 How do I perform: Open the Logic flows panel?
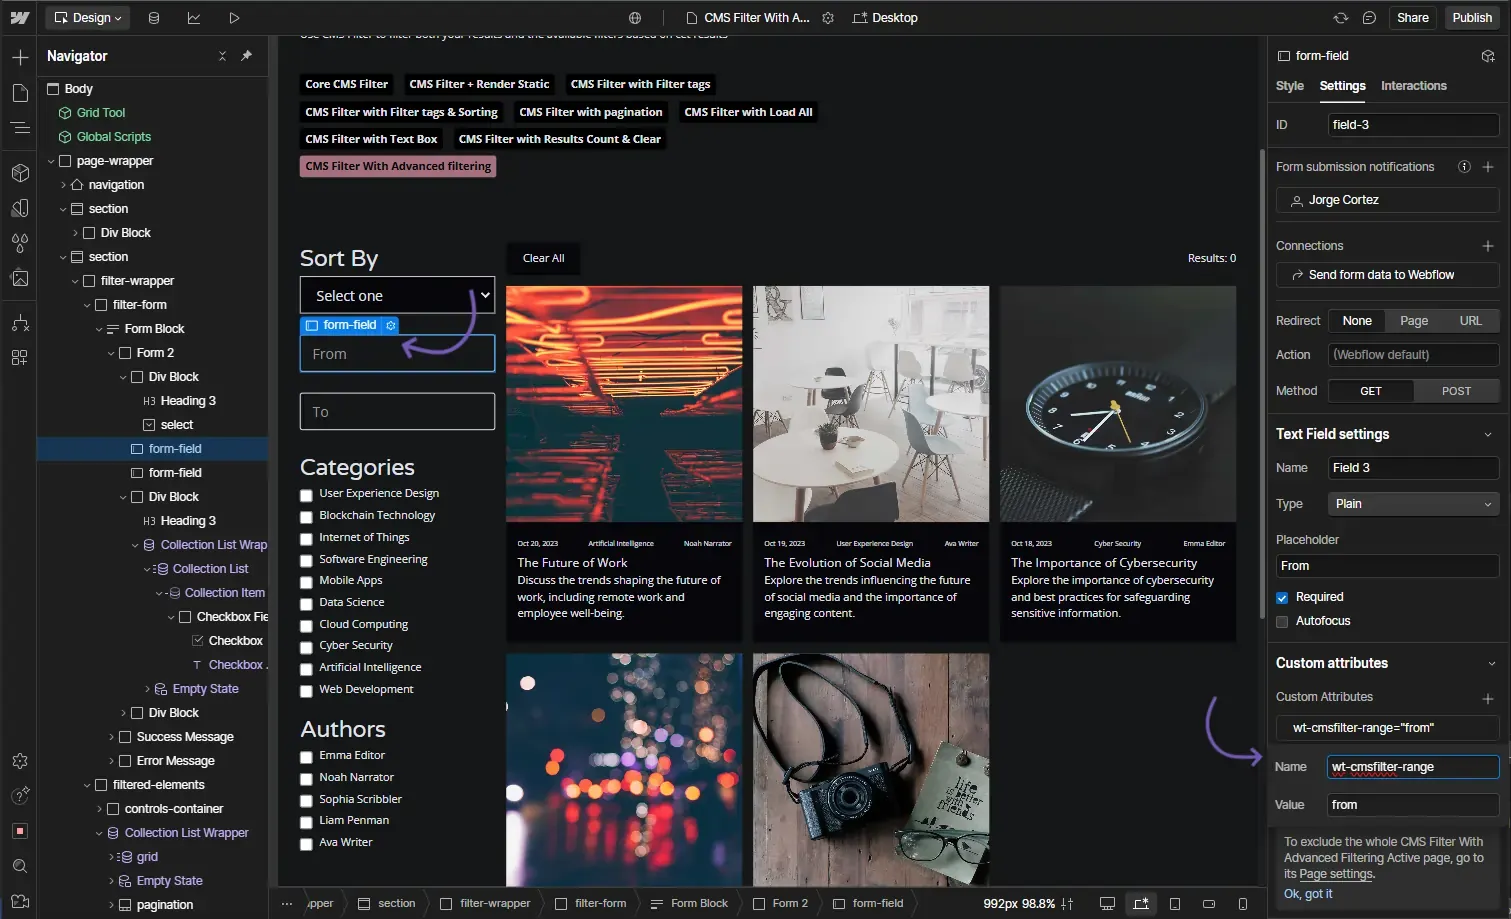tap(20, 323)
